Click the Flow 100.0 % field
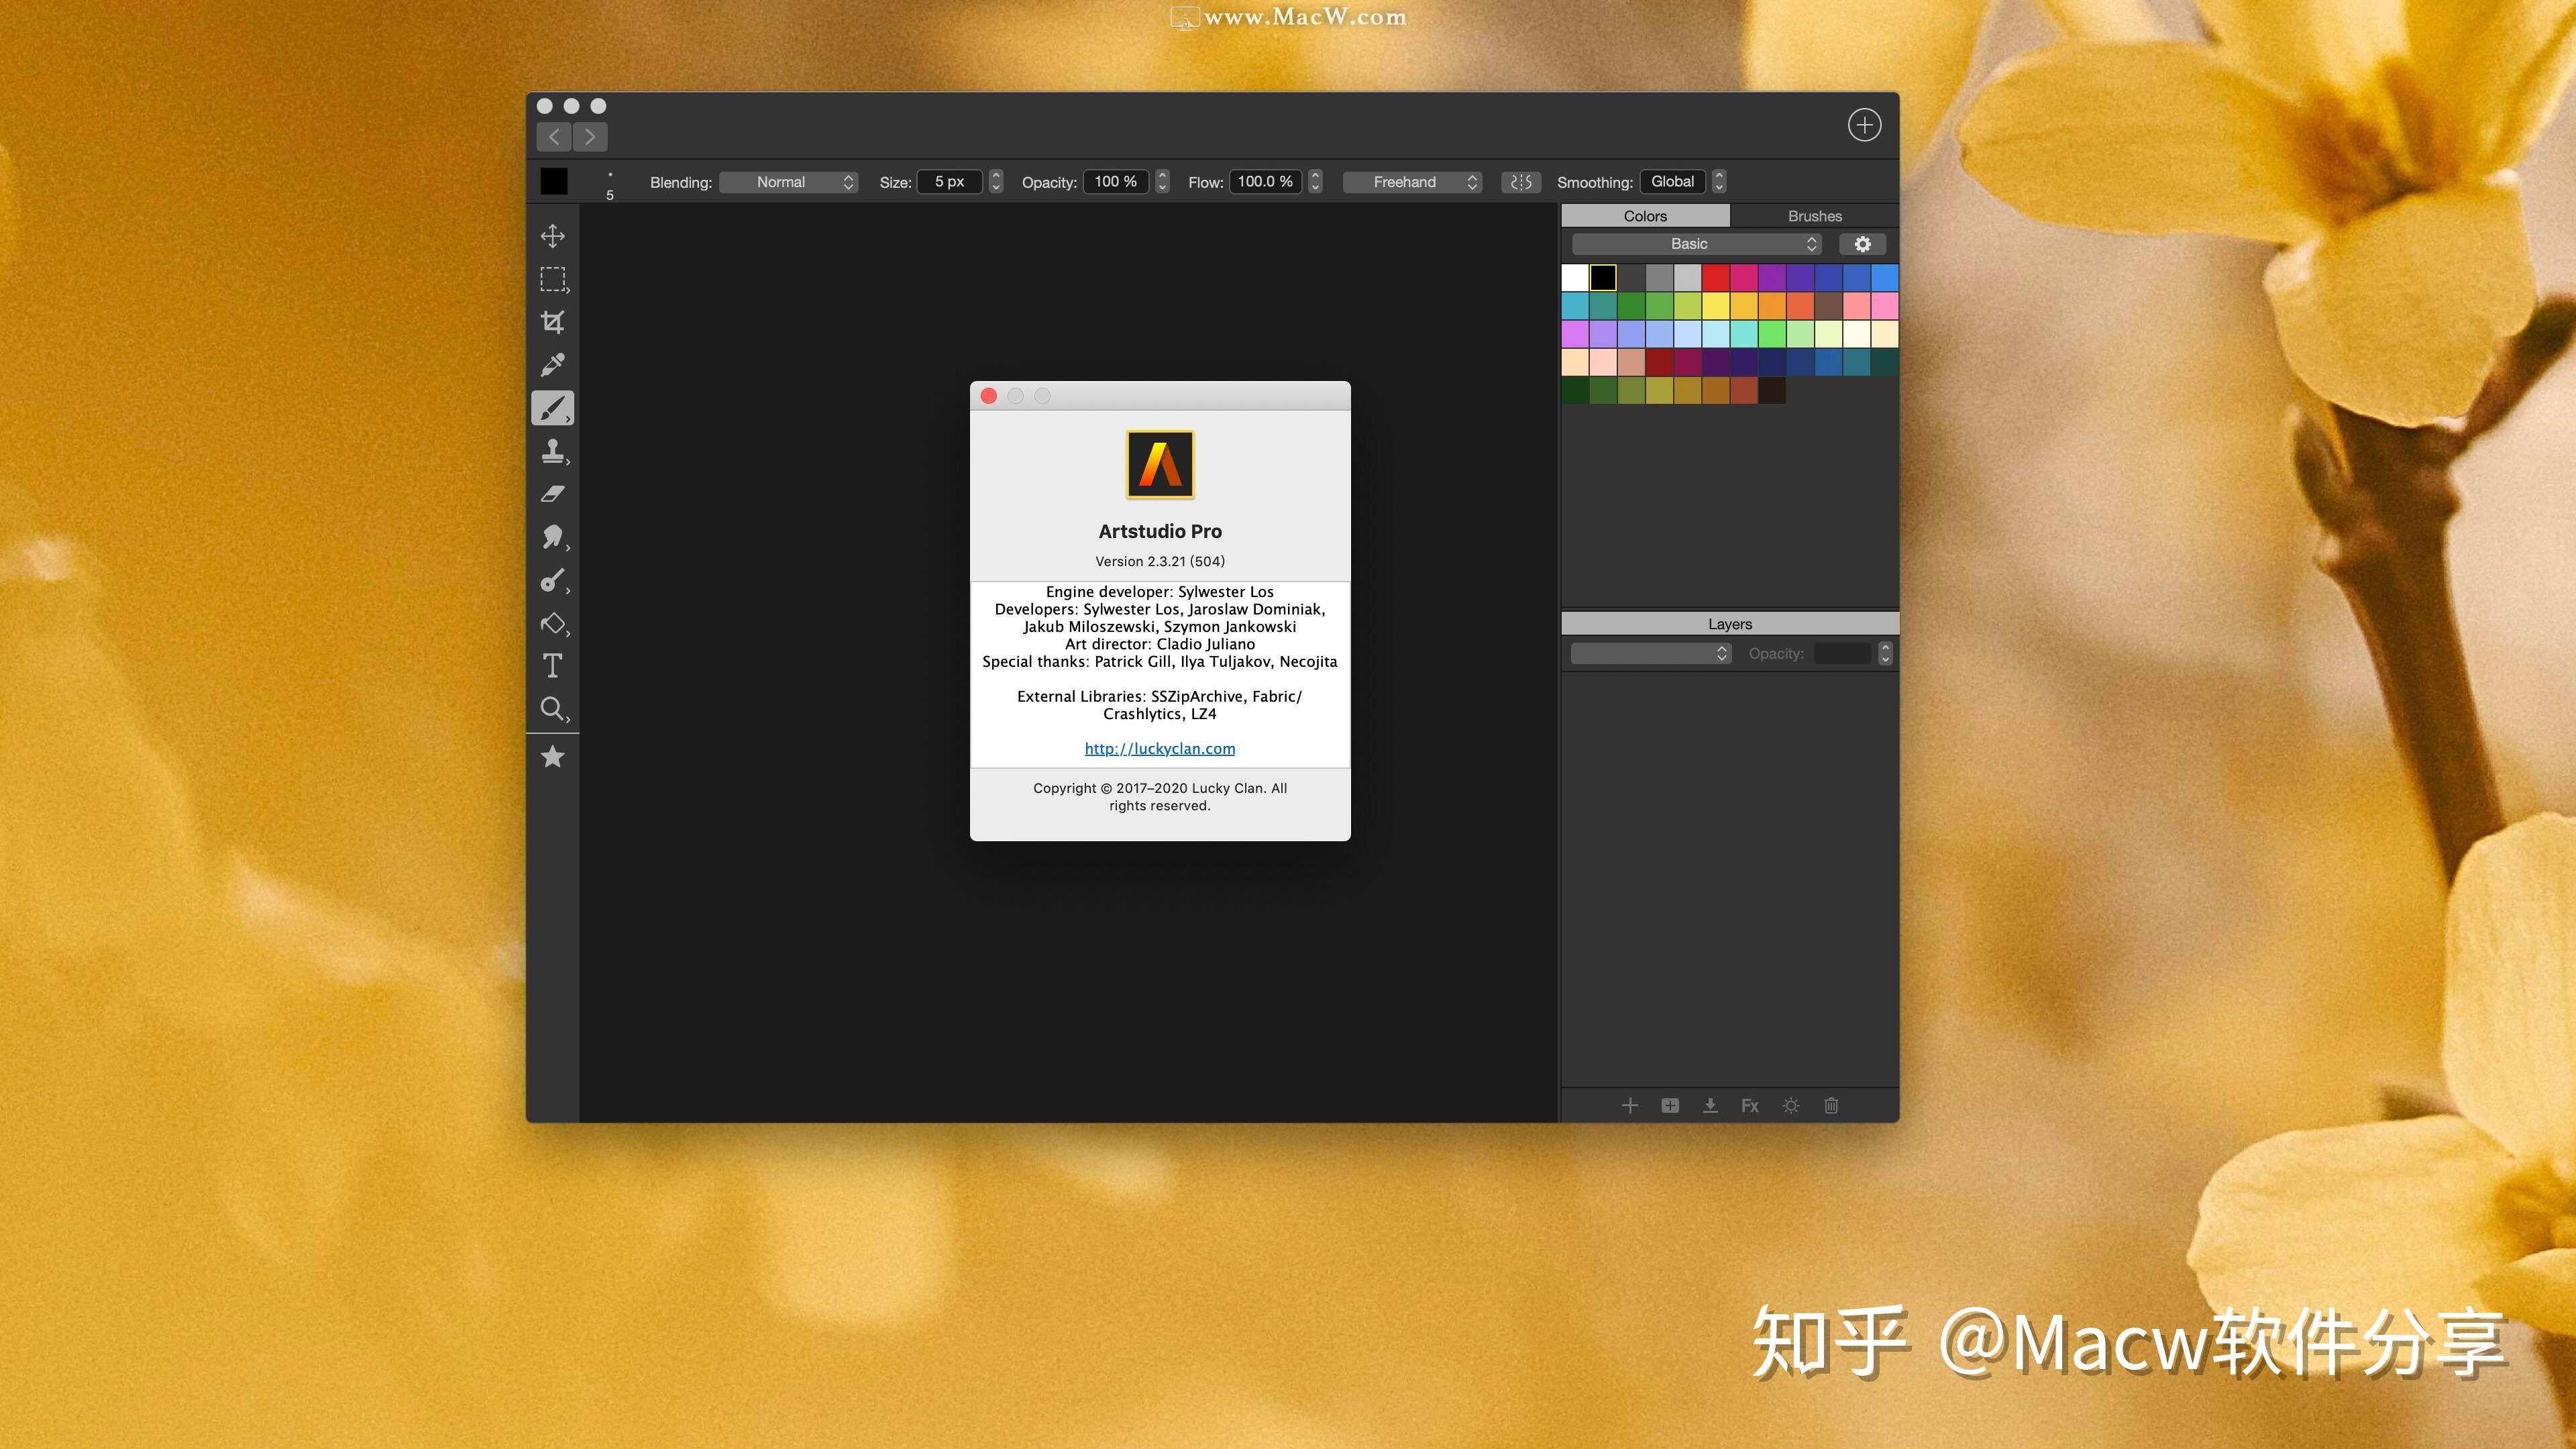The width and height of the screenshot is (2576, 1449). (x=1265, y=182)
